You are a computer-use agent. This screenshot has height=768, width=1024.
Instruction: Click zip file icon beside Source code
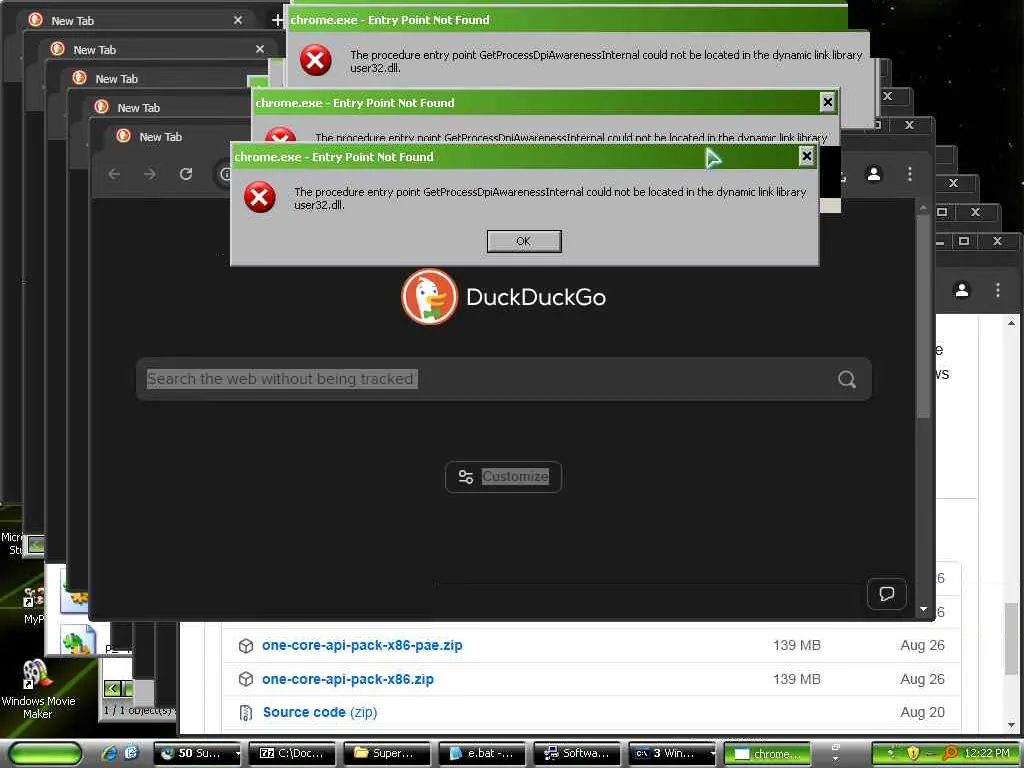[x=246, y=712]
